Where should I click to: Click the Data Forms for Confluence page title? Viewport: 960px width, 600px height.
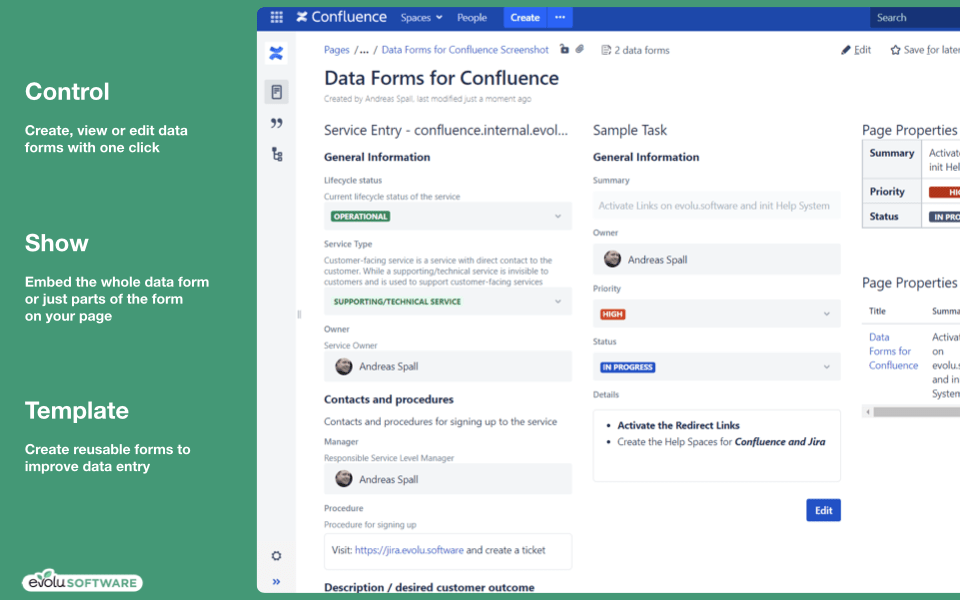(x=441, y=78)
